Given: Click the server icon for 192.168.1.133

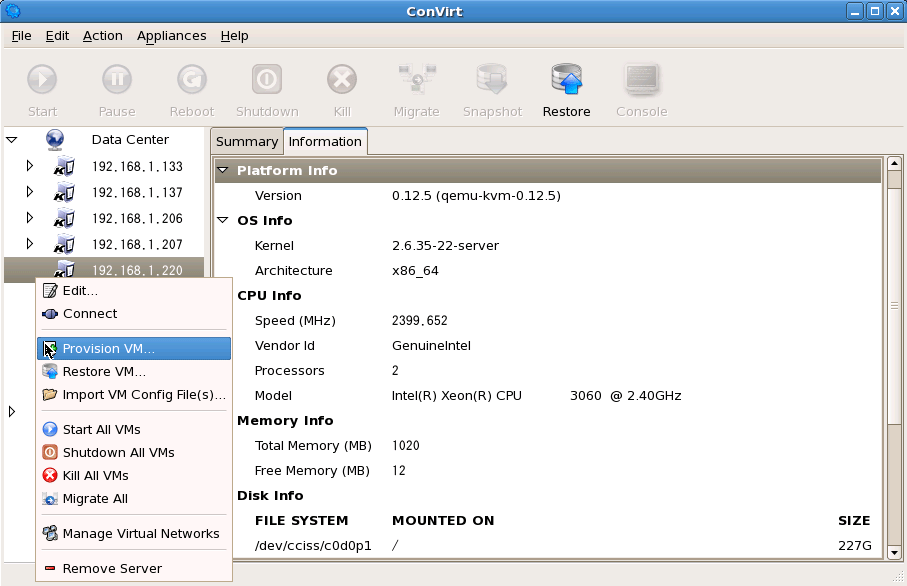Looking at the screenshot, I should (64, 166).
